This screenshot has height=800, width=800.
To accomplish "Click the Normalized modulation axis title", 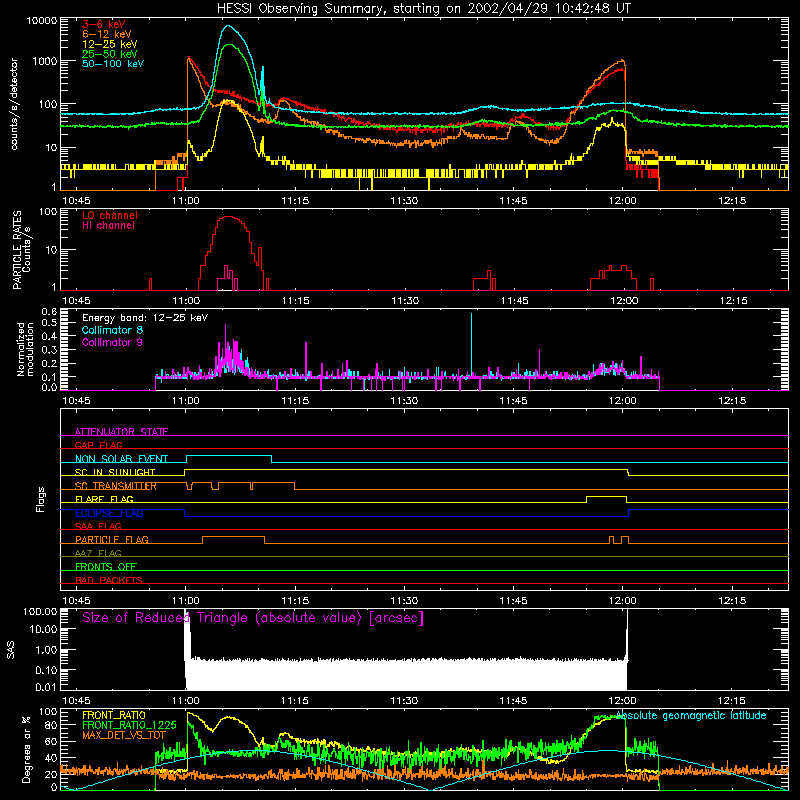I will click(25, 349).
